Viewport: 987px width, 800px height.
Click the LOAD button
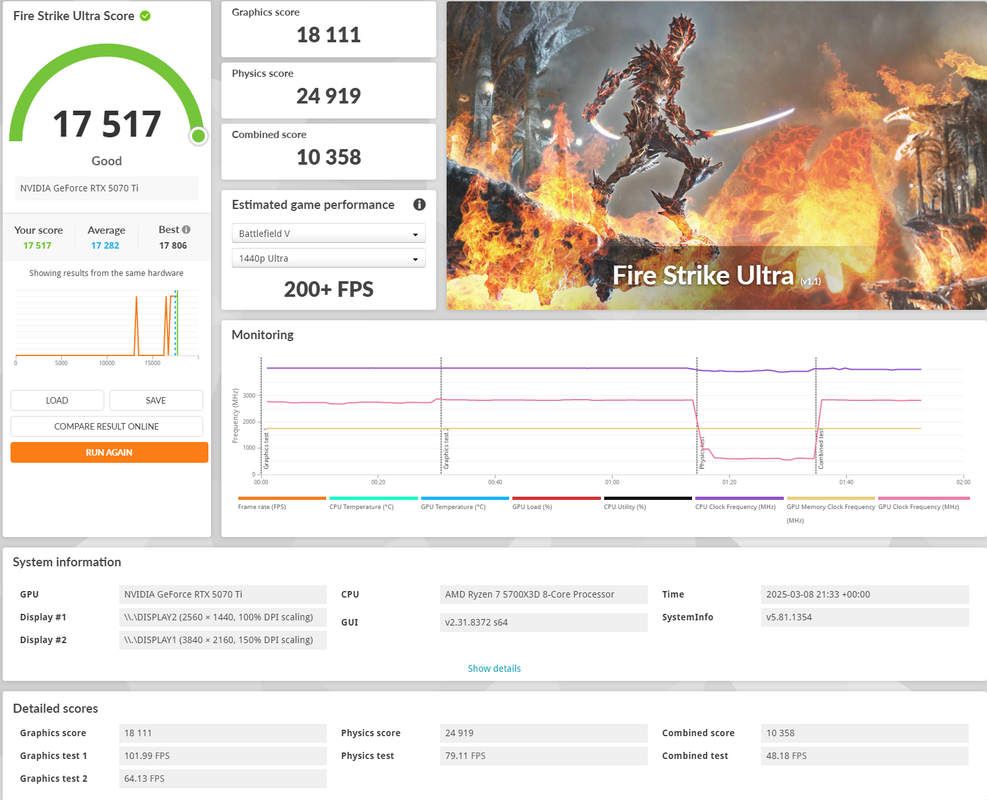pyautogui.click(x=57, y=400)
